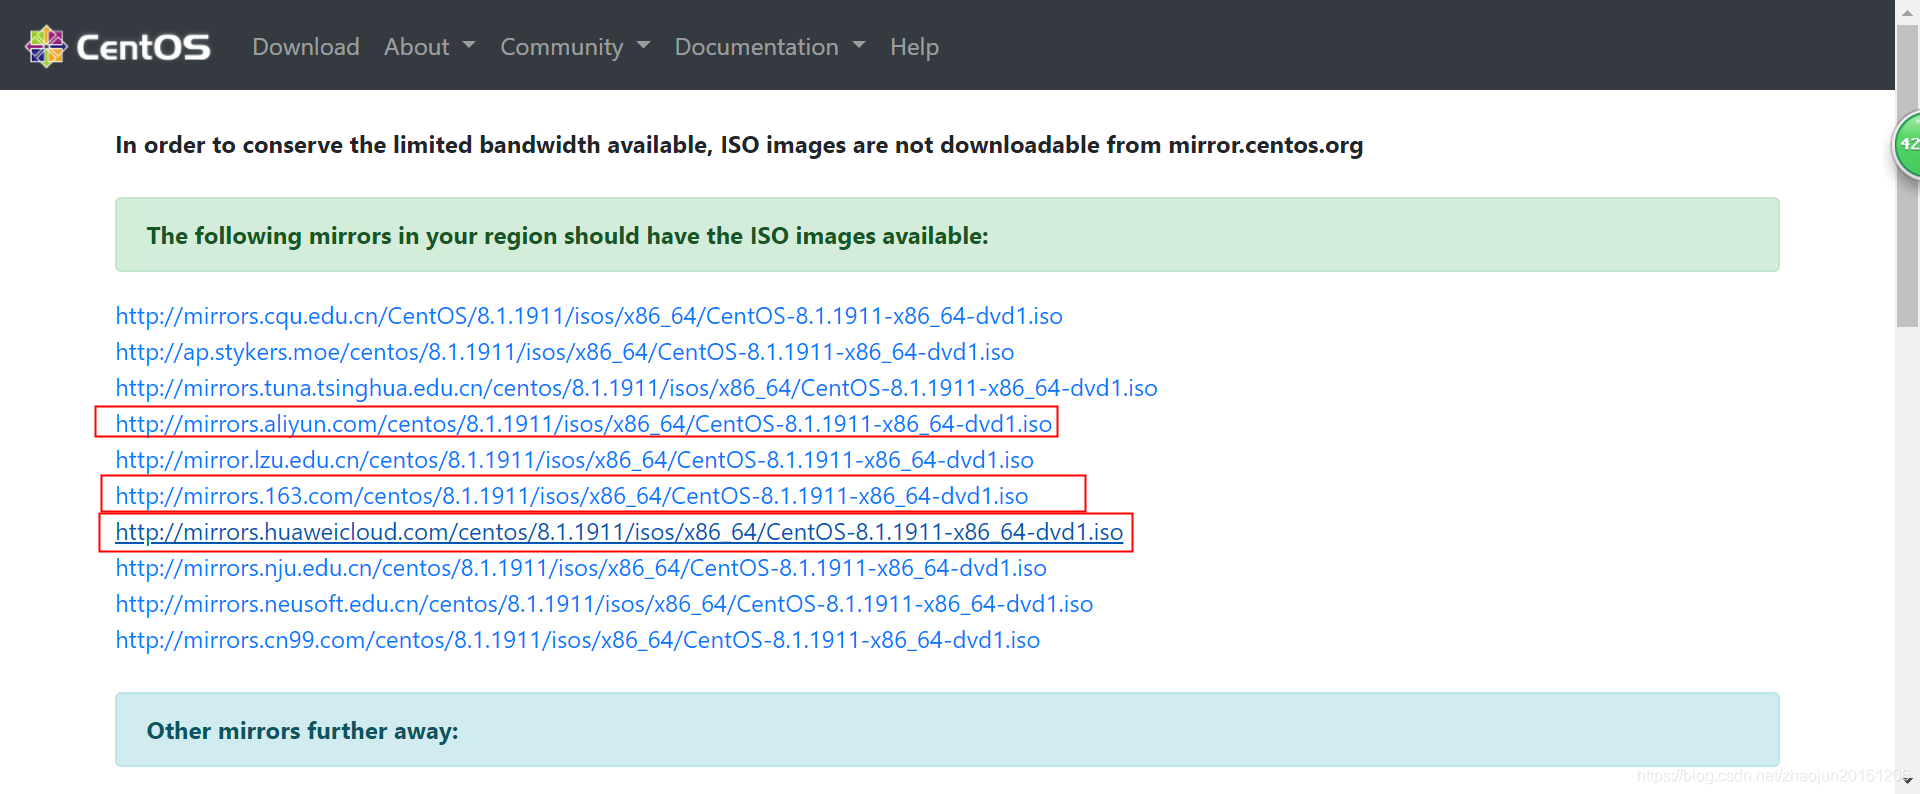Open the mirror.lzu.edu.cn ISO link
Screen dimensions: 1920x794
pyautogui.click(x=575, y=460)
